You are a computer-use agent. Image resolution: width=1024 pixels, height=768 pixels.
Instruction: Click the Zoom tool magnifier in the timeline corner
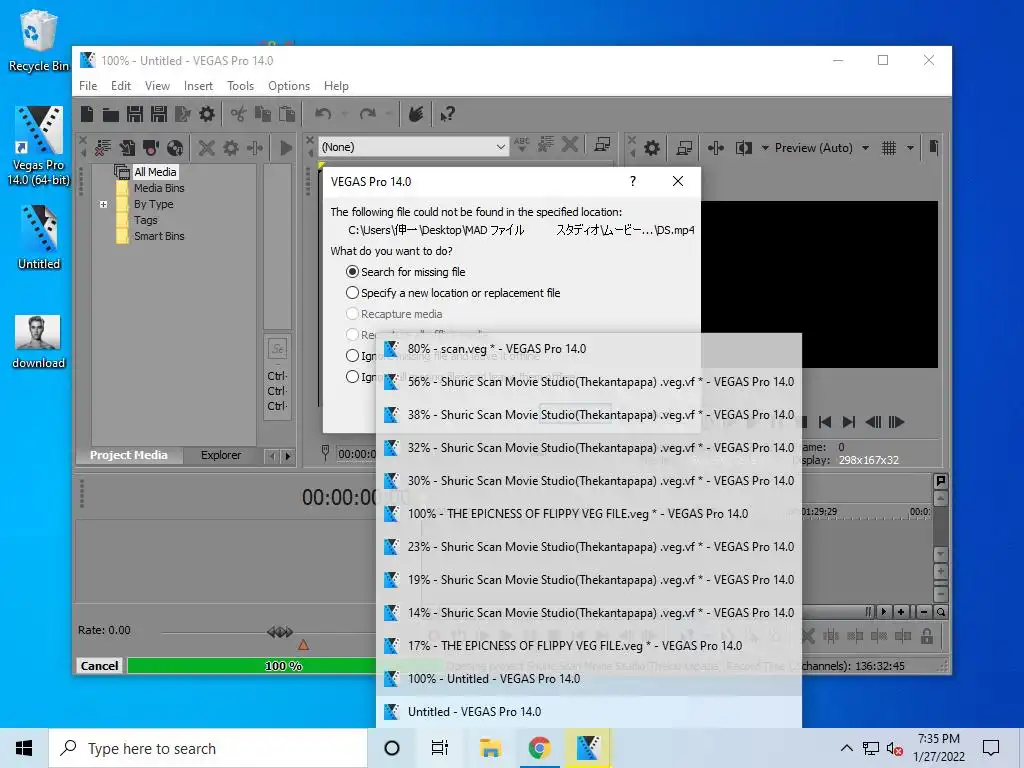tap(940, 613)
